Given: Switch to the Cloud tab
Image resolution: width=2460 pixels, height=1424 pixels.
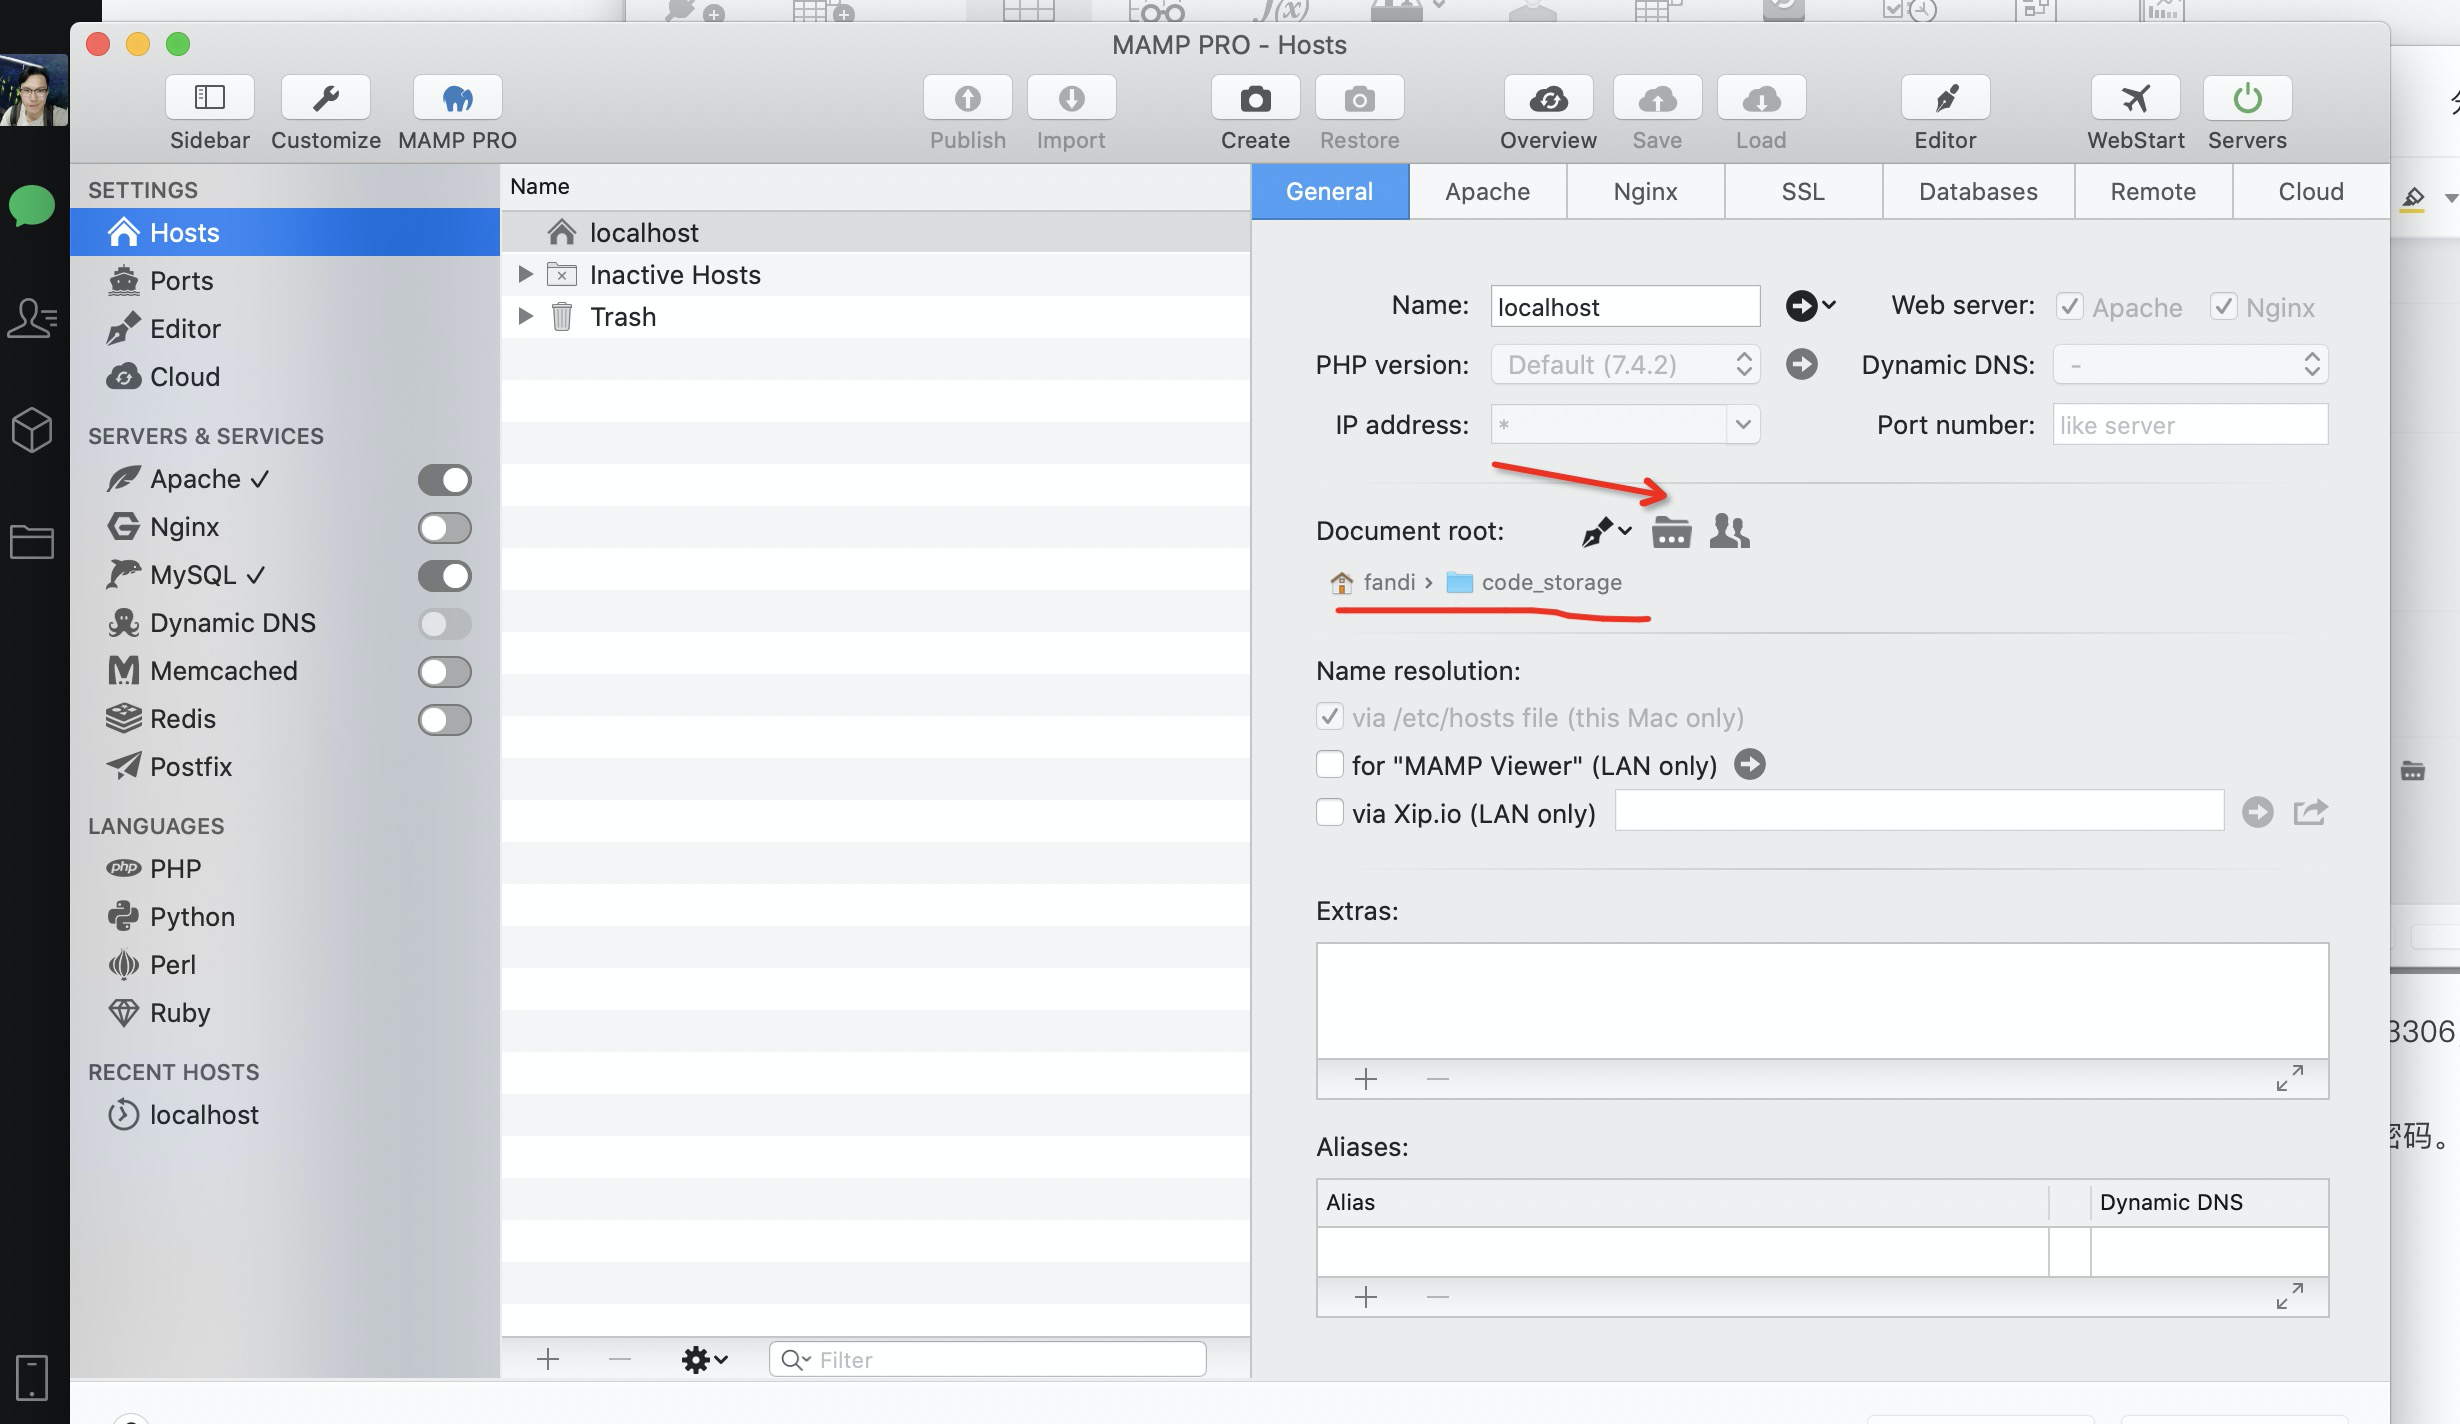Looking at the screenshot, I should (x=2311, y=191).
